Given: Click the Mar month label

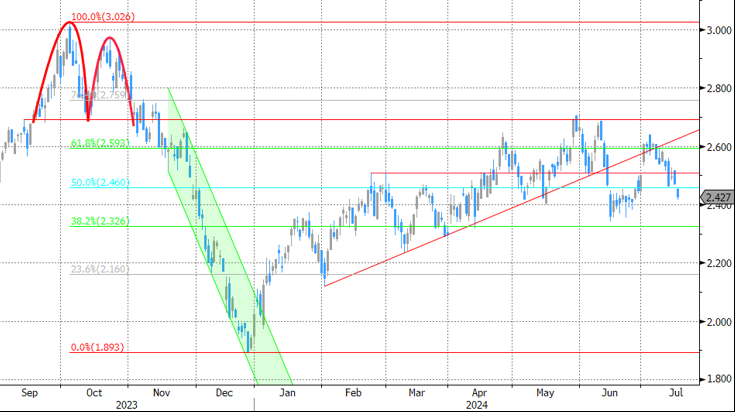Looking at the screenshot, I should [416, 393].
